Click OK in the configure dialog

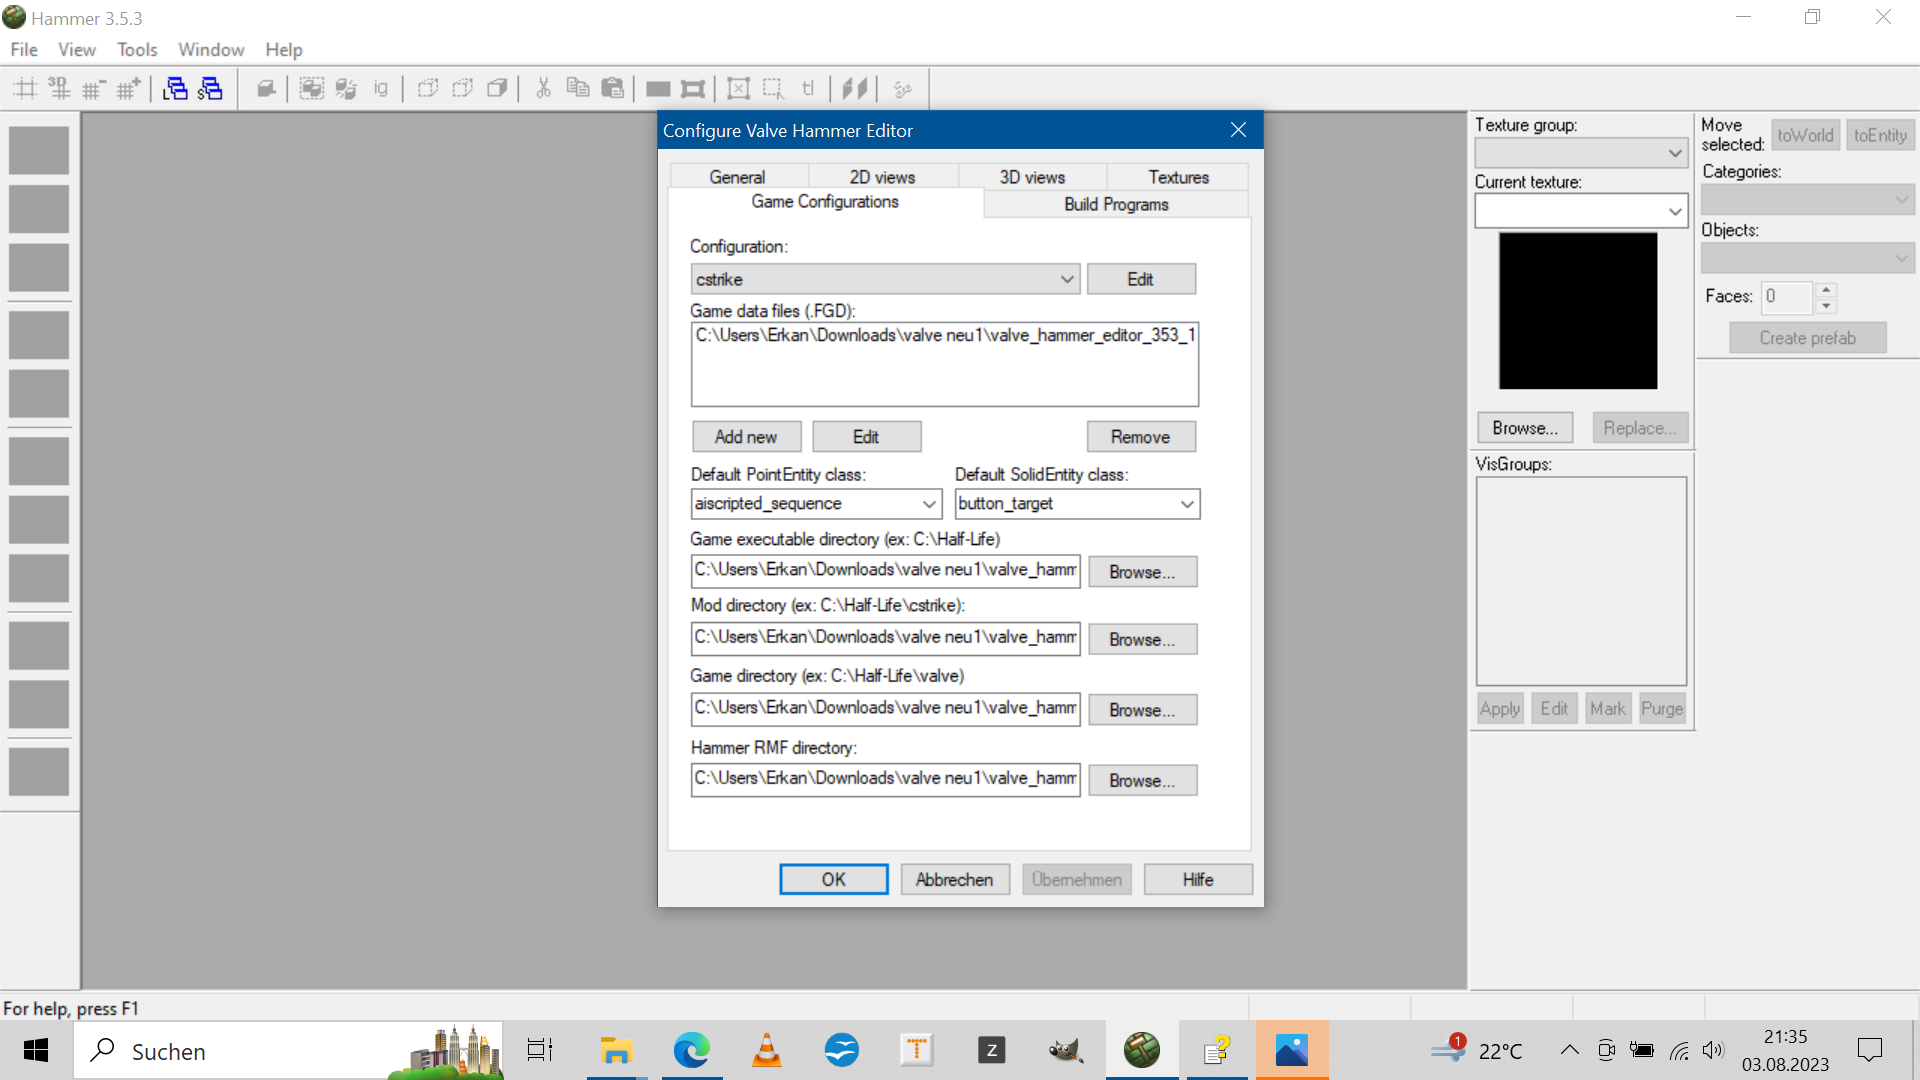(834, 879)
